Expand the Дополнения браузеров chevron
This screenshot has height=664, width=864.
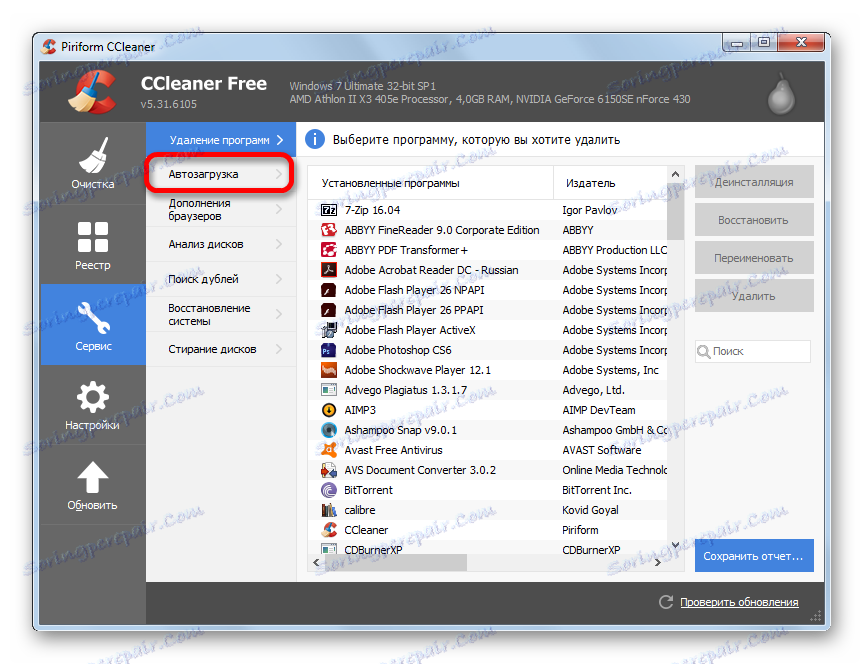pyautogui.click(x=279, y=209)
